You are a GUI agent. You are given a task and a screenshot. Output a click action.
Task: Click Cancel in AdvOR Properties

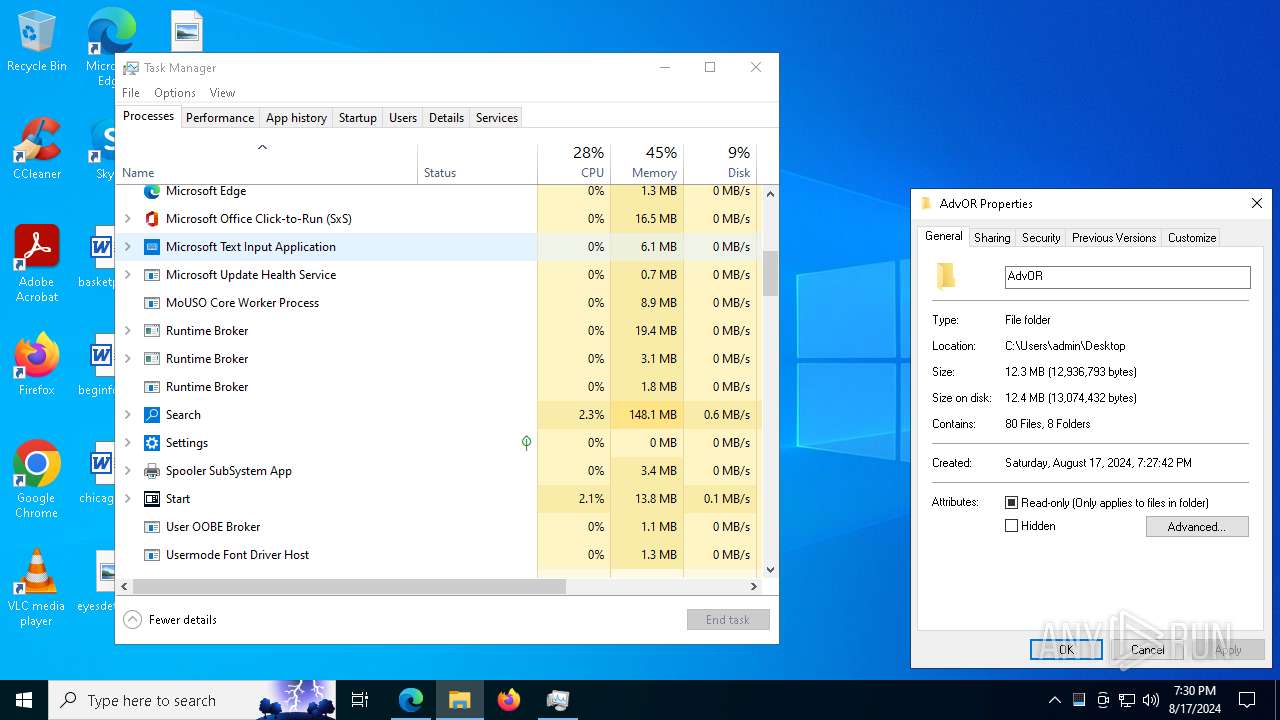[1147, 650]
